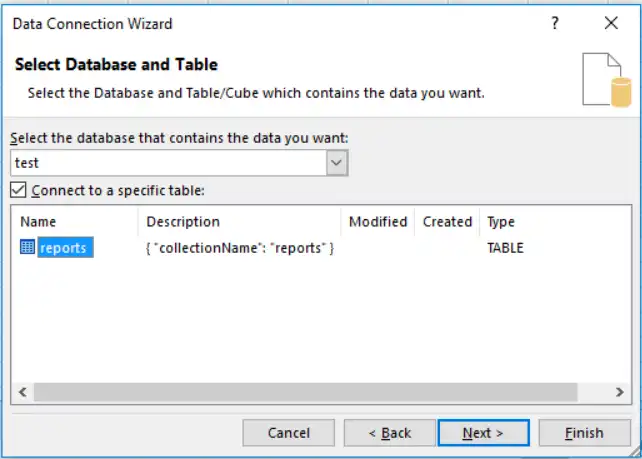This screenshot has width=642, height=459.
Task: Sort by the Name column header
Action: [39, 222]
